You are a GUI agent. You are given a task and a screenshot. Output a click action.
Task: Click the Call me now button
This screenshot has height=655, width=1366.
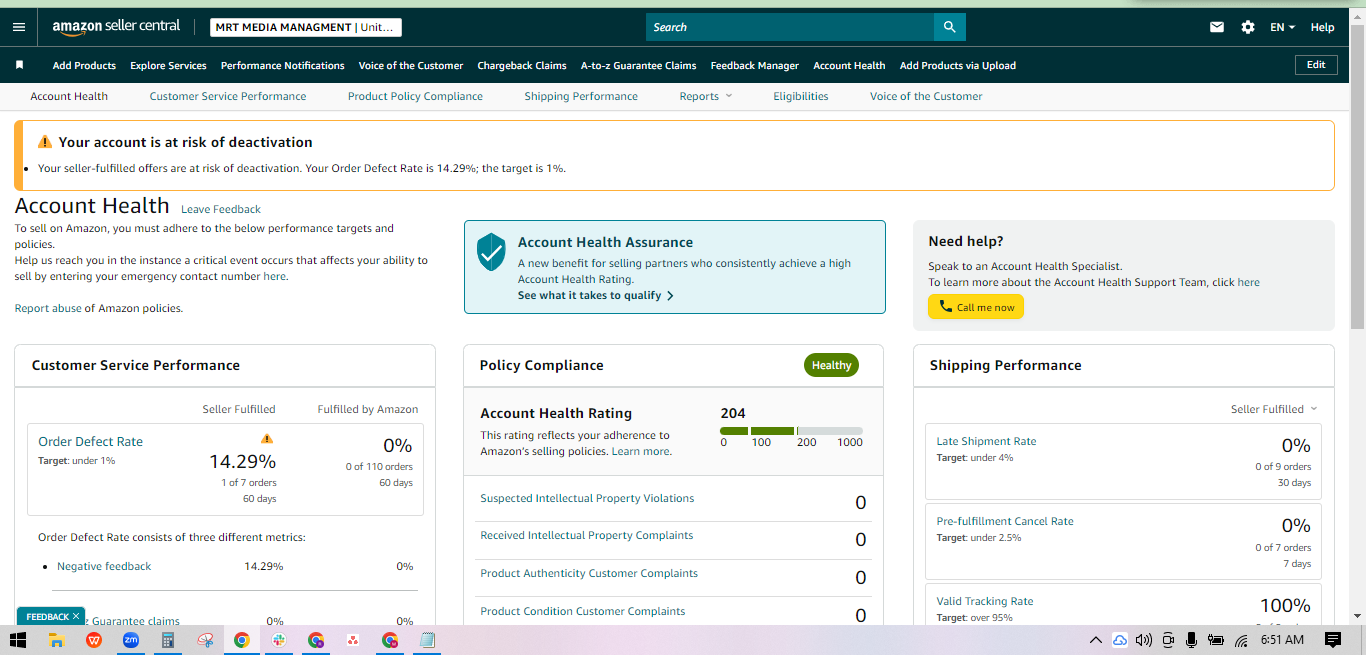976,307
